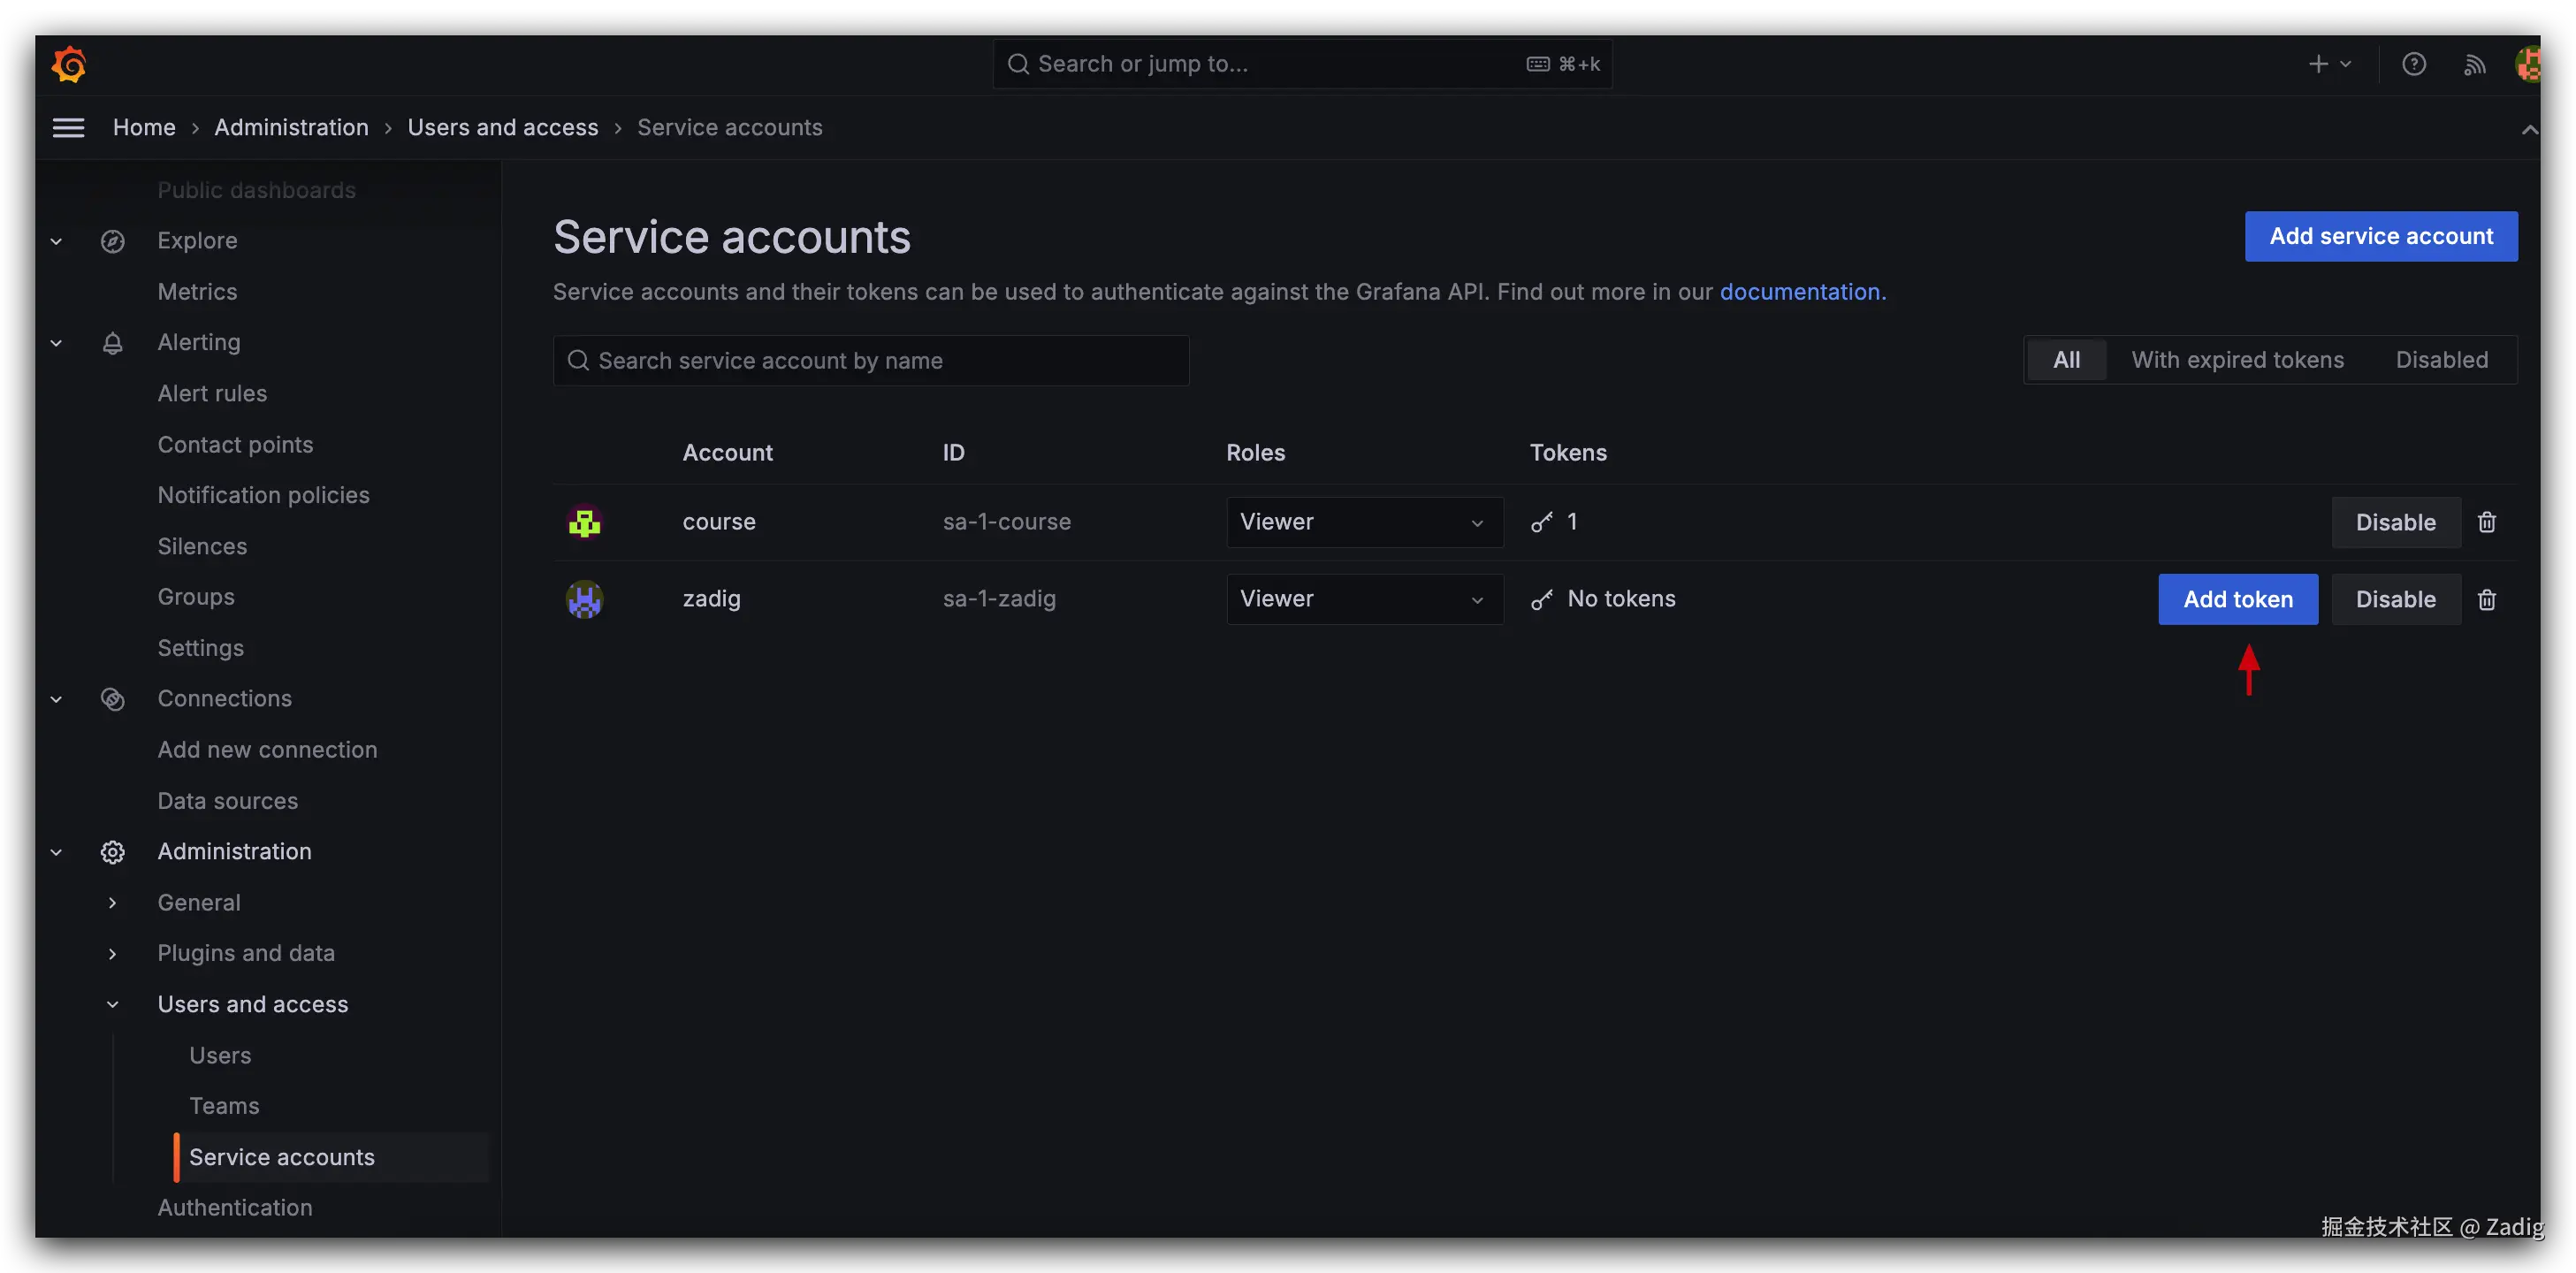Click Add token for zadig
The height and width of the screenshot is (1273, 2576).
(x=2237, y=599)
